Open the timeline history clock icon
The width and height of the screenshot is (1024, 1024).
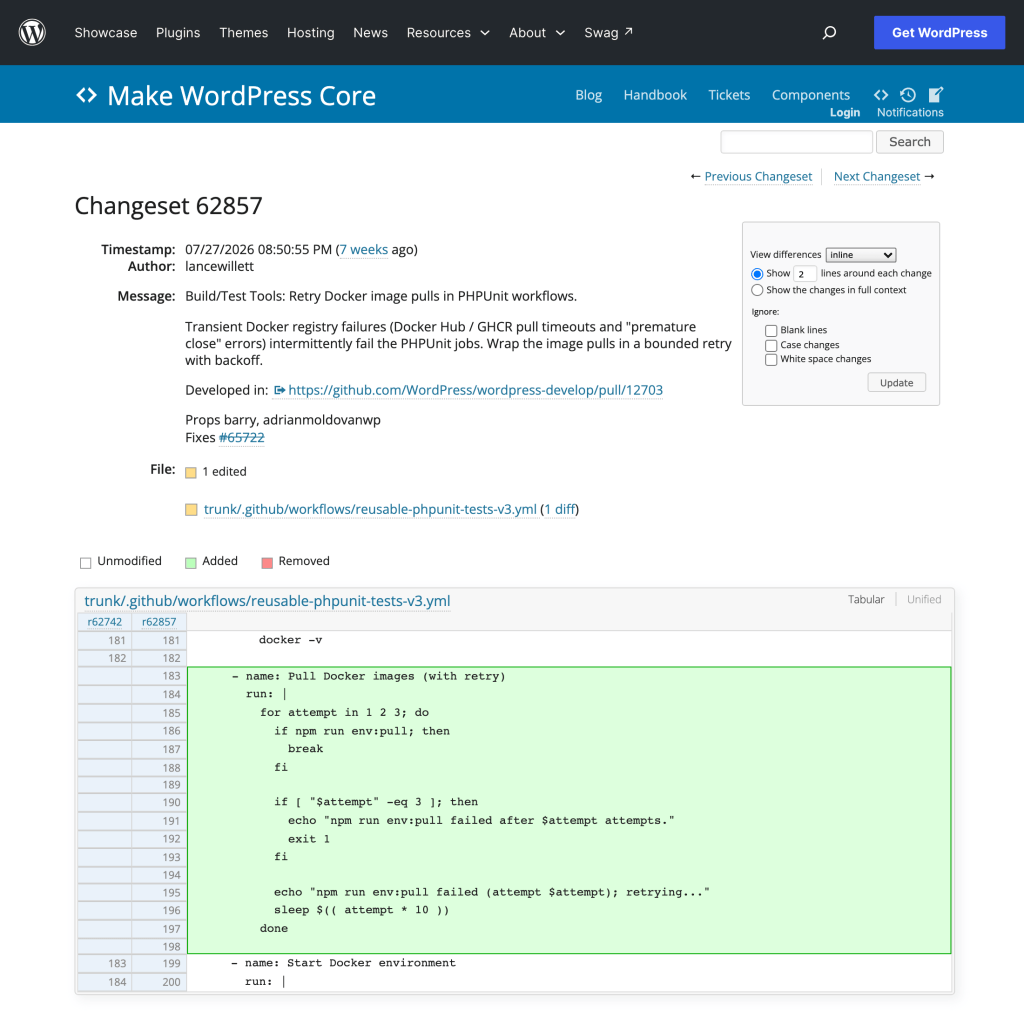click(x=908, y=95)
